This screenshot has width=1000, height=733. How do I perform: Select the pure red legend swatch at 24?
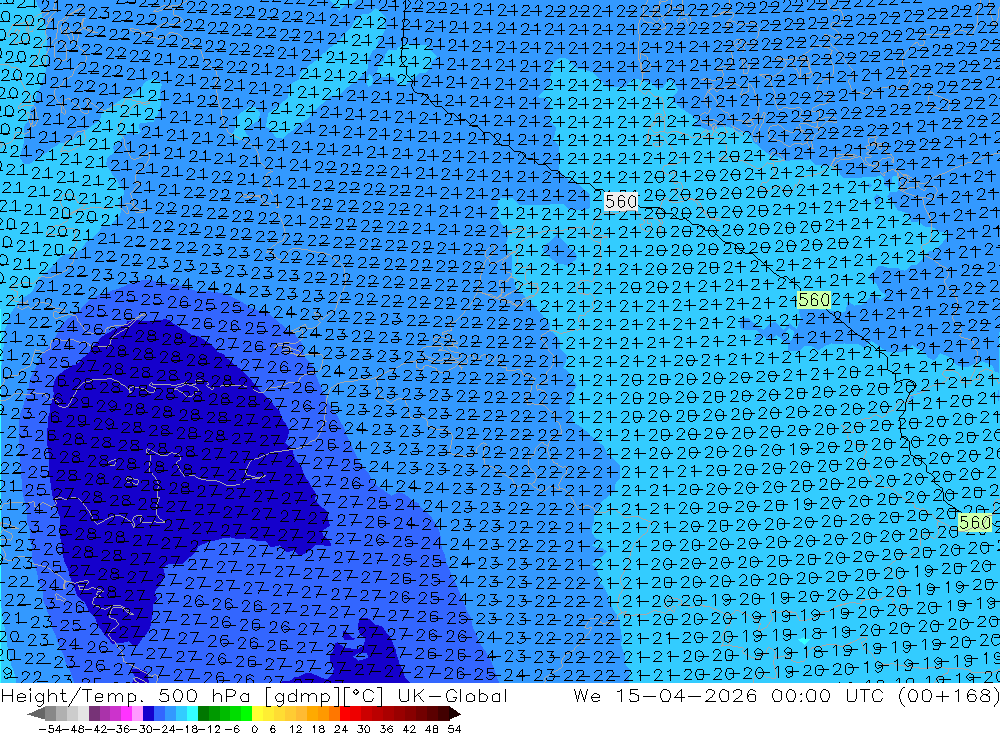coord(345,714)
